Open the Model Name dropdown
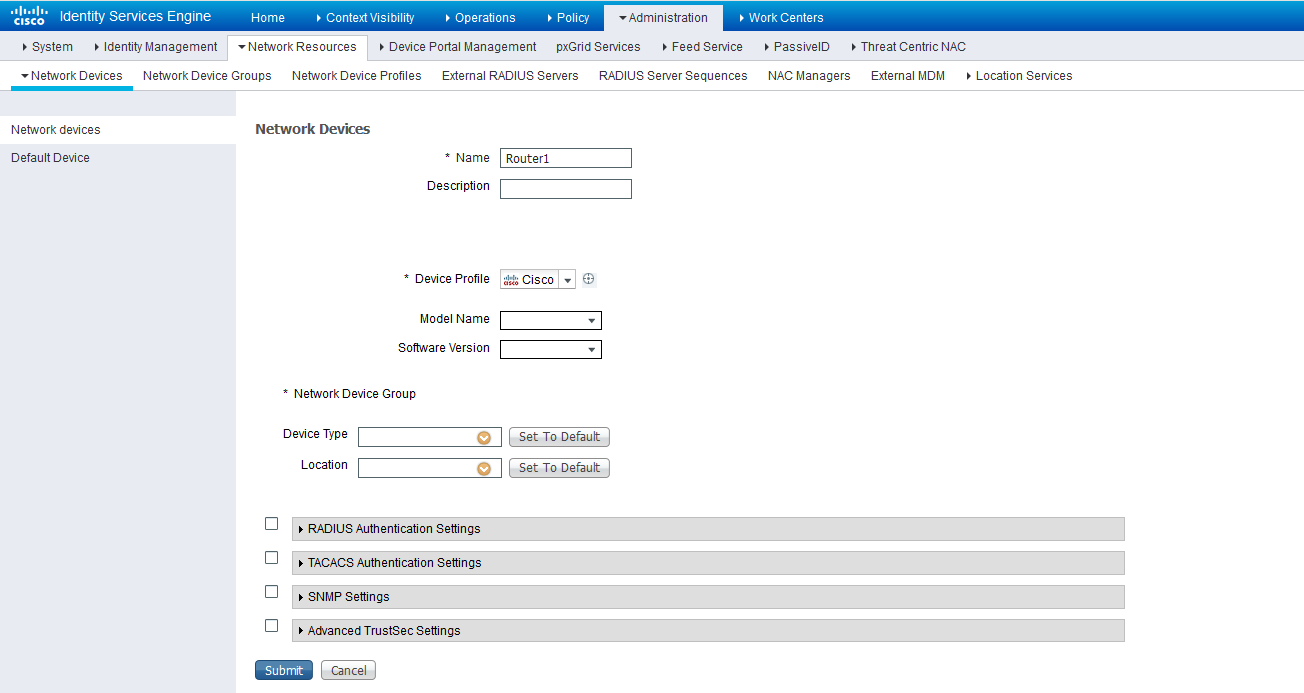This screenshot has width=1304, height=693. [592, 320]
